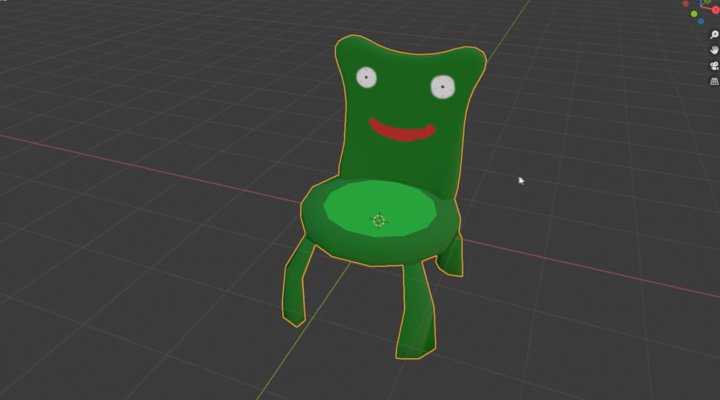Image resolution: width=720 pixels, height=400 pixels.
Task: Select the chair's front right leg
Action: [417, 310]
